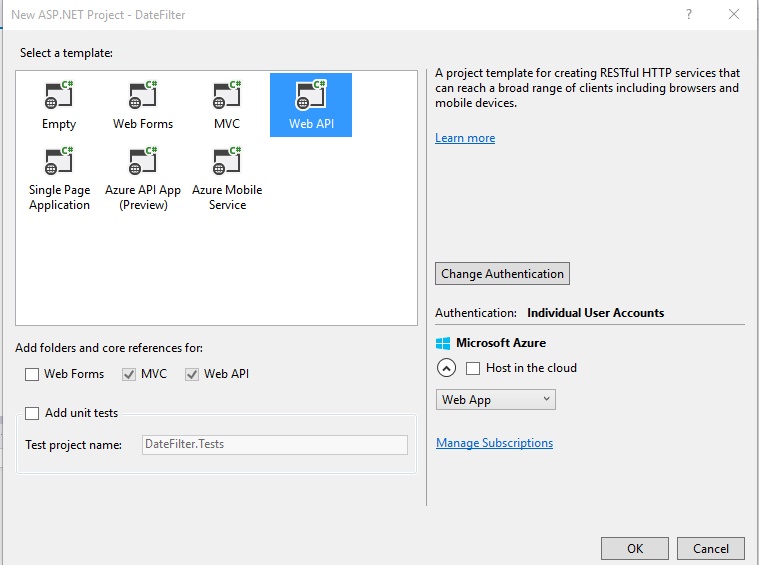This screenshot has width=759, height=565.
Task: Toggle the MVC core references checkbox
Action: pos(129,374)
